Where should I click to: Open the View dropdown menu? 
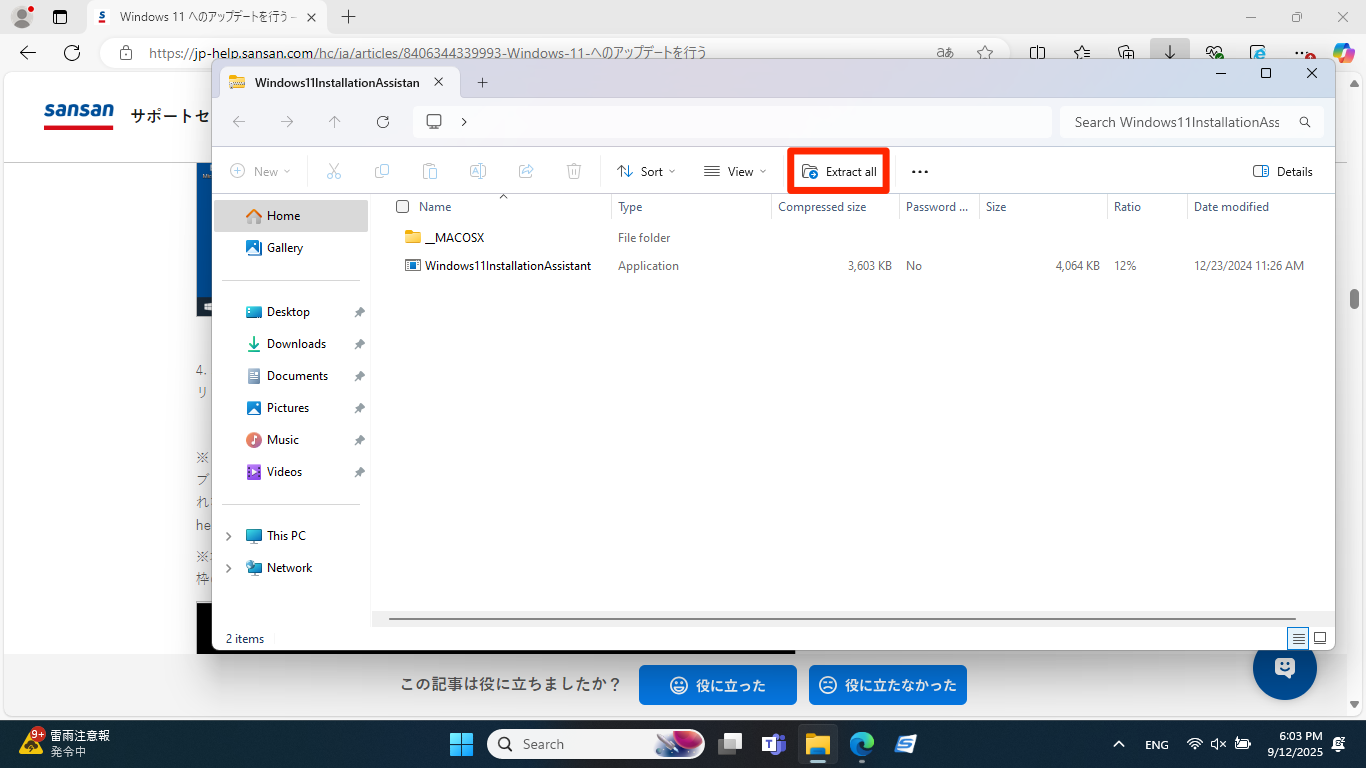tap(735, 172)
